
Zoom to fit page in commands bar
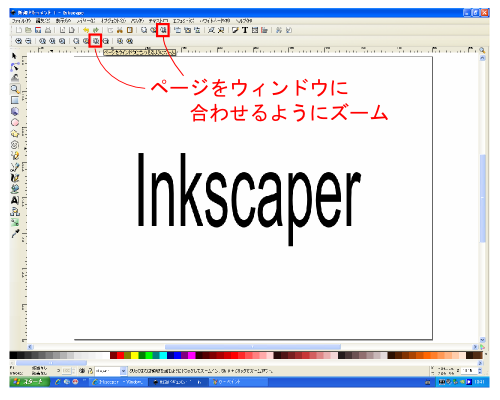(163, 30)
